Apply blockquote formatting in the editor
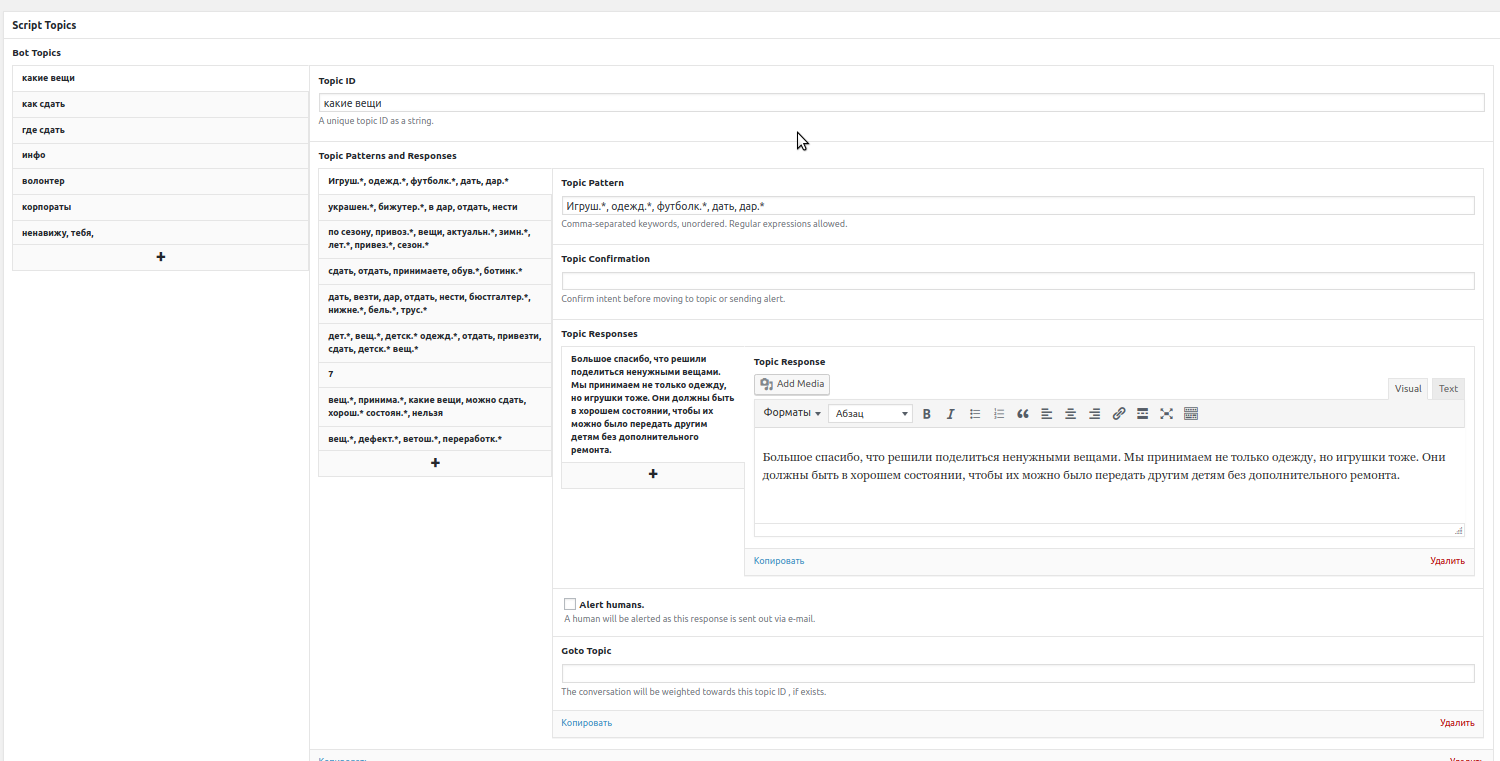The image size is (1500, 761). coord(1023,414)
